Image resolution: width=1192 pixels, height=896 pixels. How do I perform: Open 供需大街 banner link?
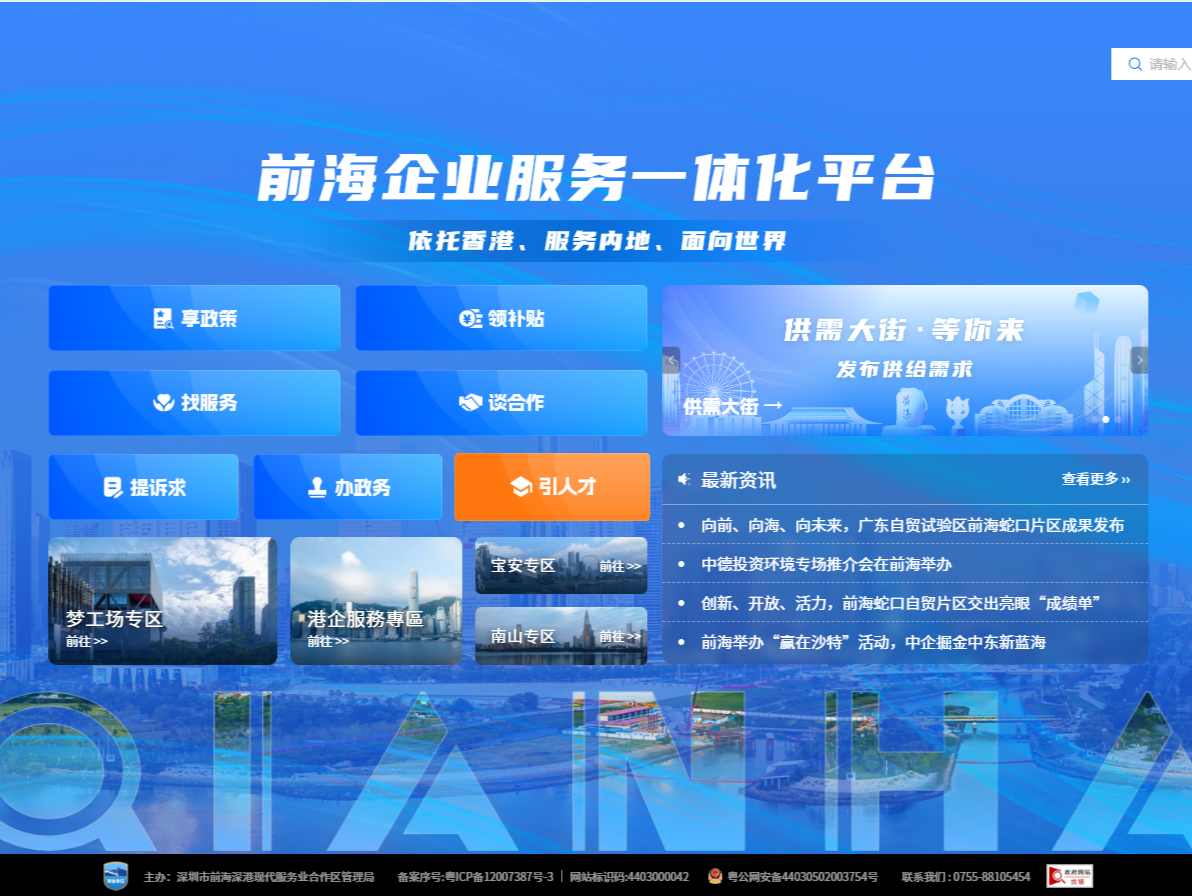[733, 407]
